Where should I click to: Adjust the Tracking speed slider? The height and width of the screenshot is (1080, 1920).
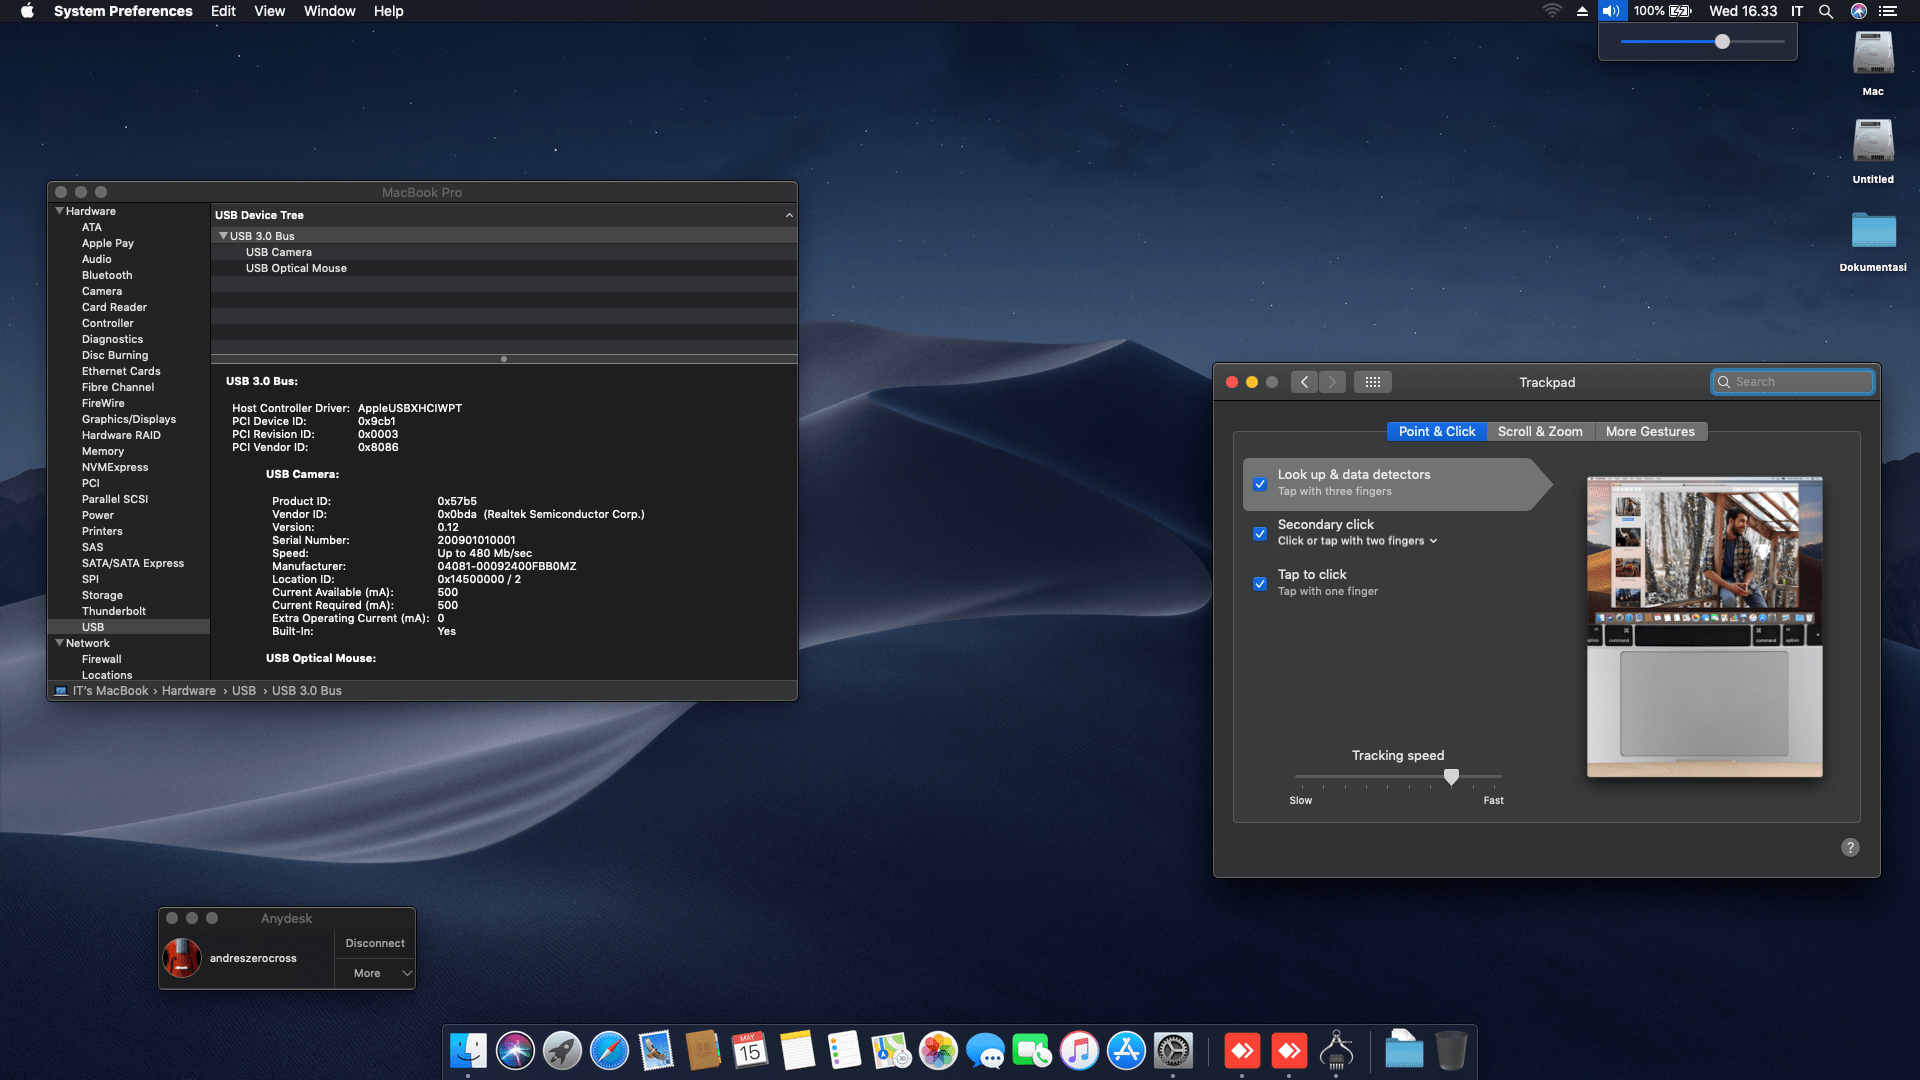coord(1451,777)
